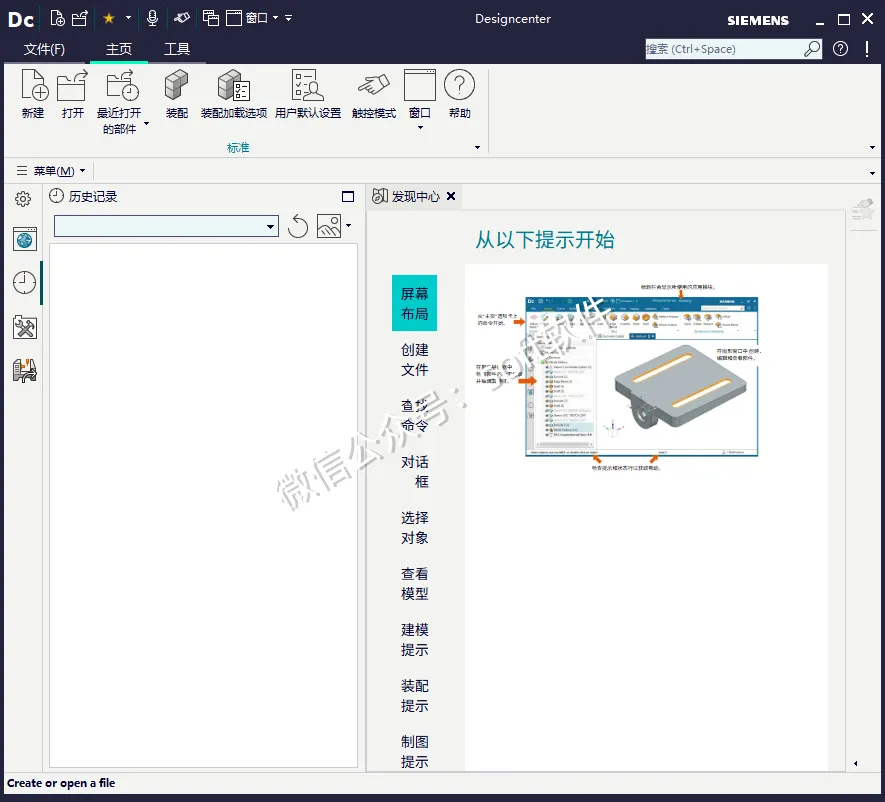The image size is (885, 802).
Task: Select the 创建文件 tip topic
Action: point(414,360)
